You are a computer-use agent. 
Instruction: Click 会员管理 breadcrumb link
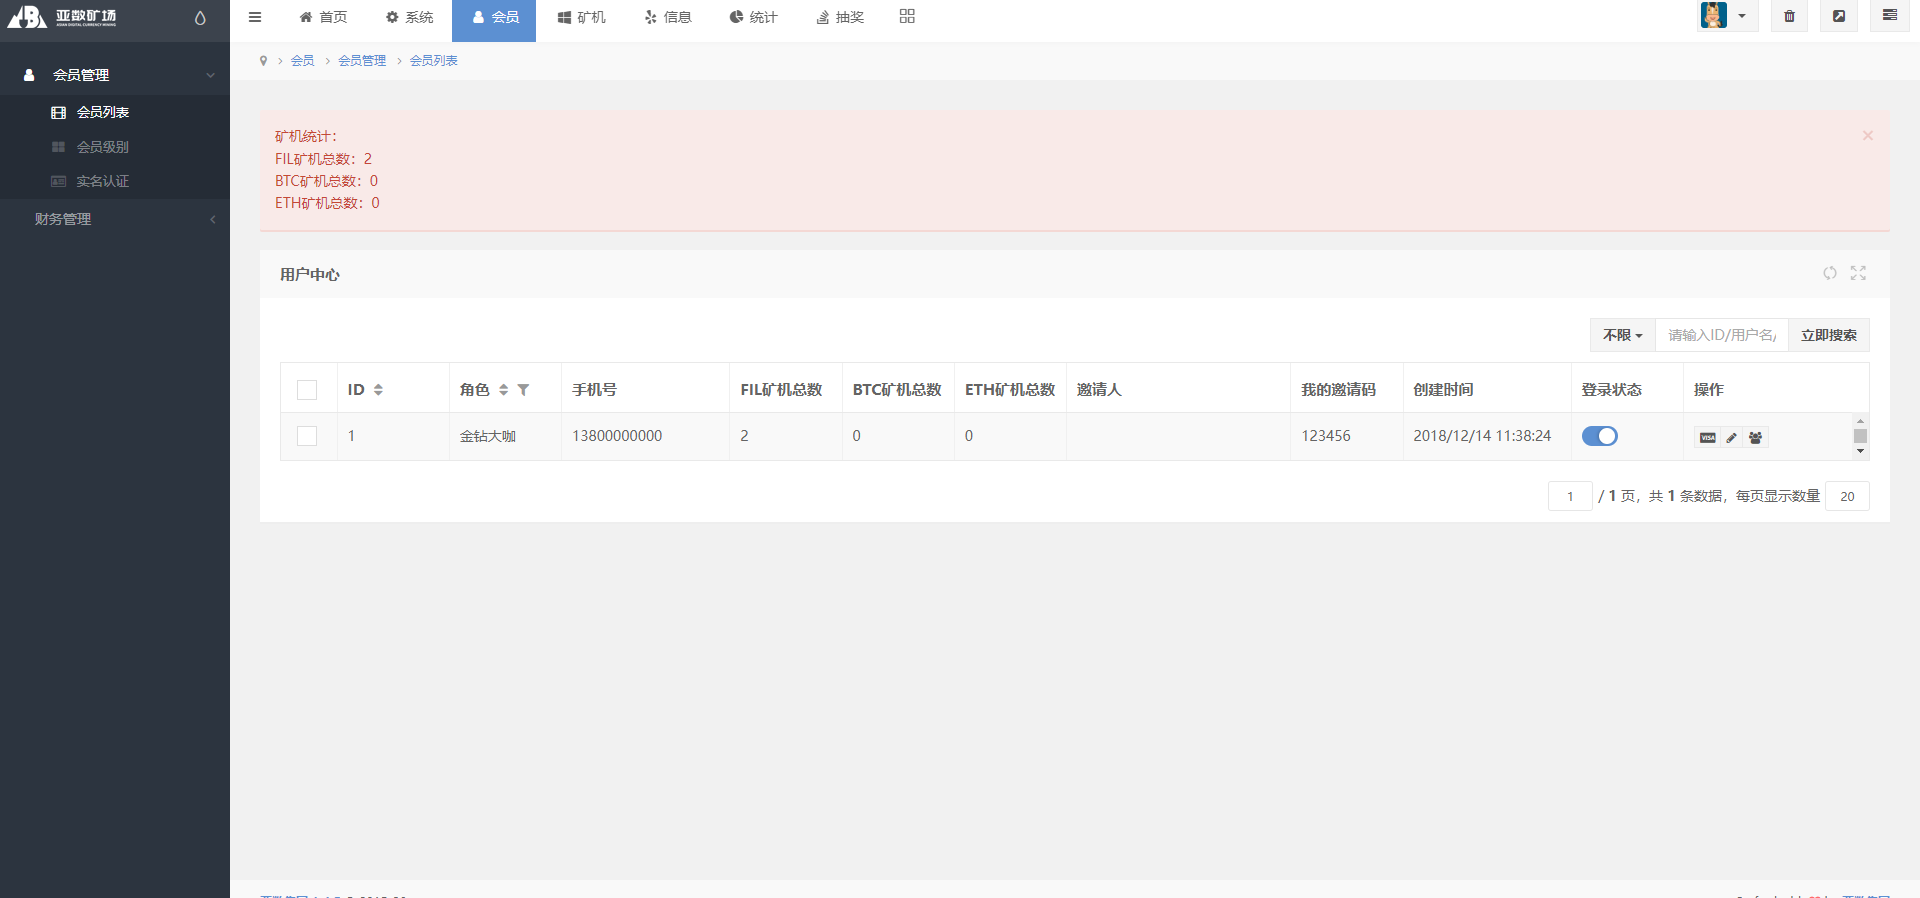pos(362,61)
